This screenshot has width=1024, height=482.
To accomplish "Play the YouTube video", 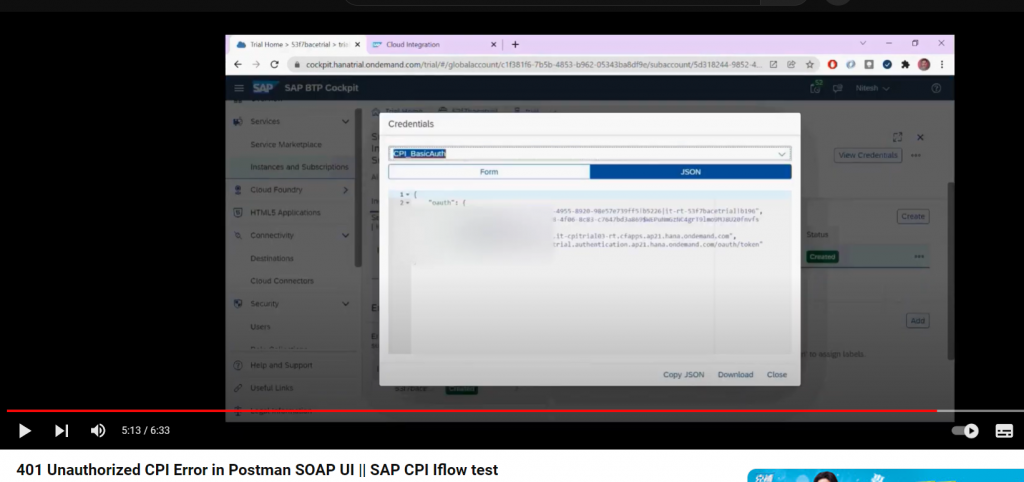I will [25, 430].
